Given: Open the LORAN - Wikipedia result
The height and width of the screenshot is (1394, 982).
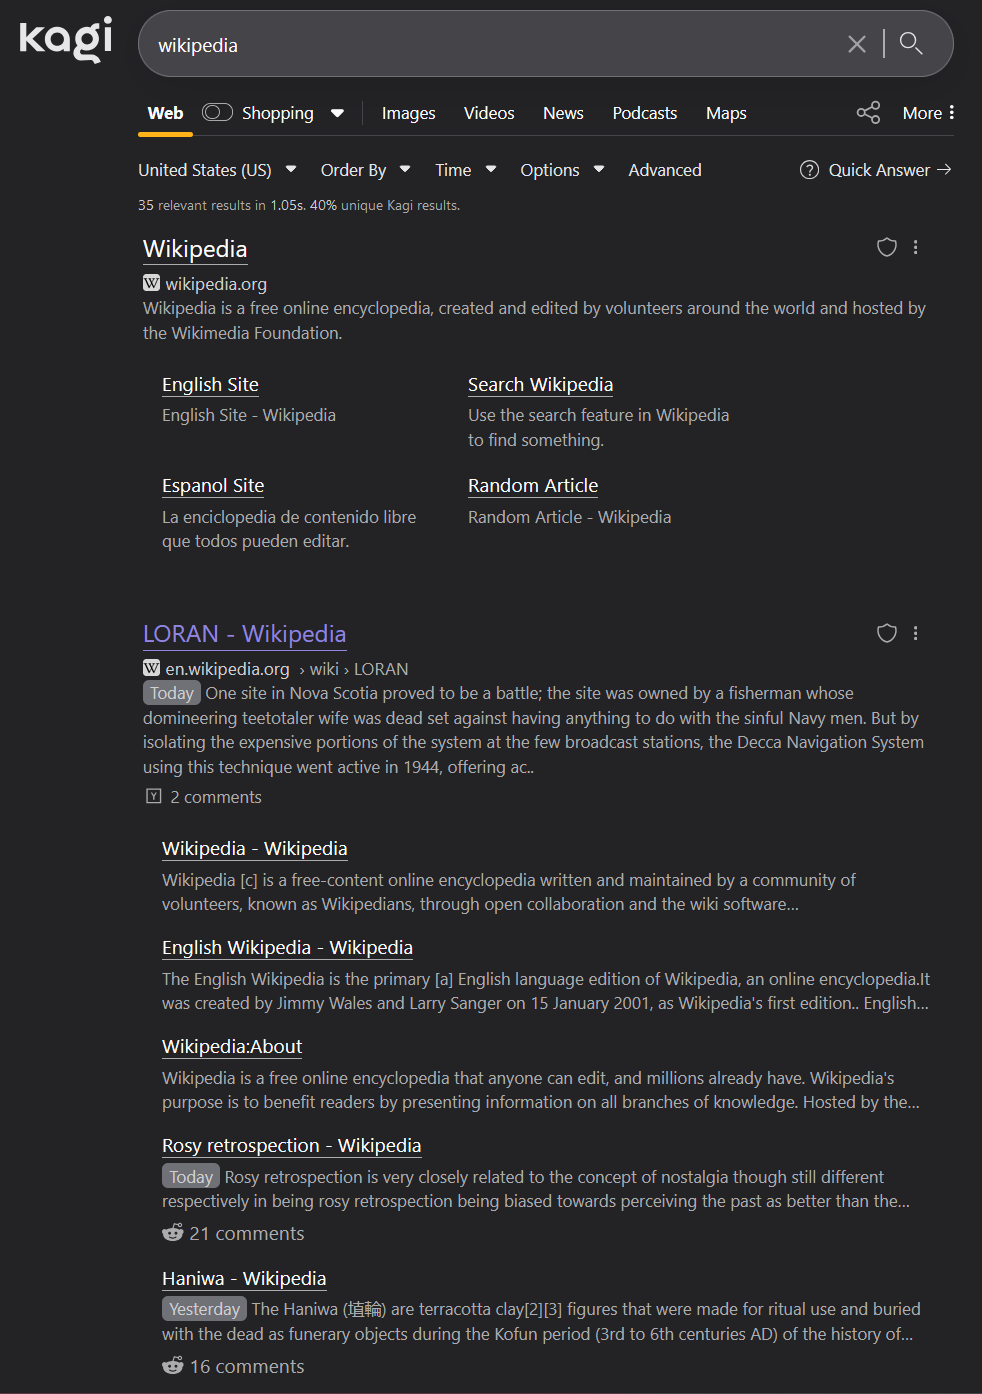Looking at the screenshot, I should click(x=244, y=634).
